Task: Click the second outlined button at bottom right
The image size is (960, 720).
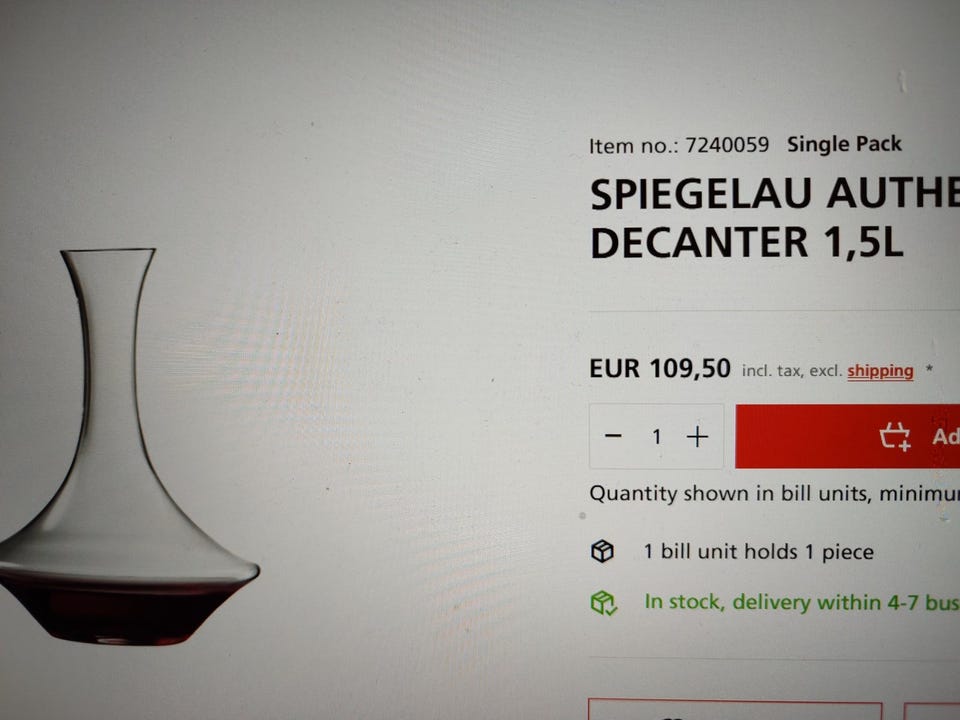Action: click(x=931, y=711)
